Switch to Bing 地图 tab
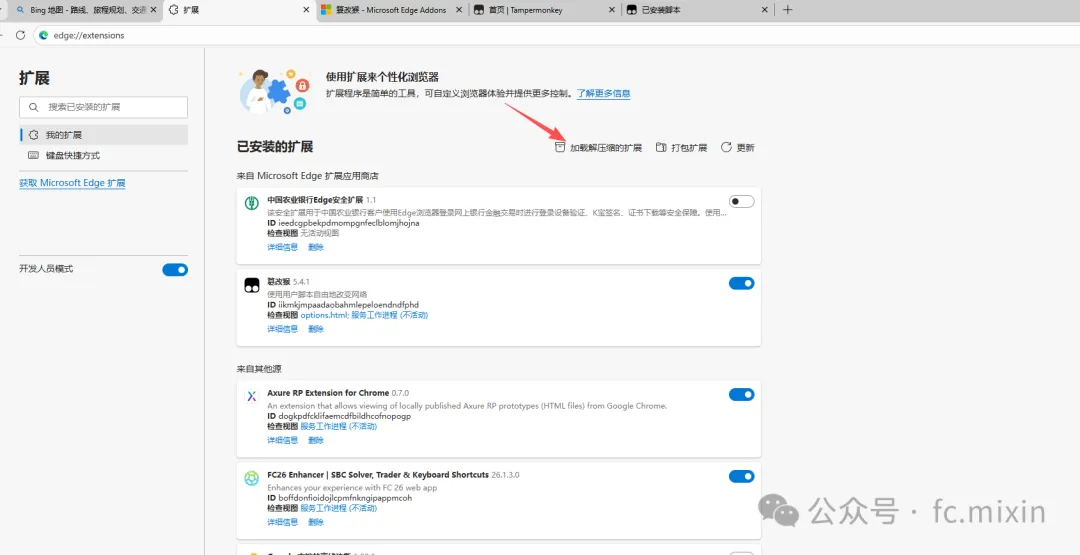1080x555 pixels. point(81,10)
